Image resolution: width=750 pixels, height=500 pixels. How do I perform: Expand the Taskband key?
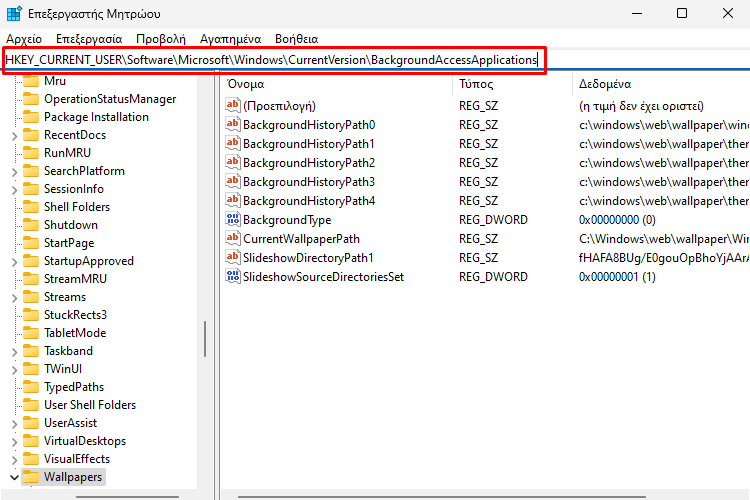click(14, 352)
